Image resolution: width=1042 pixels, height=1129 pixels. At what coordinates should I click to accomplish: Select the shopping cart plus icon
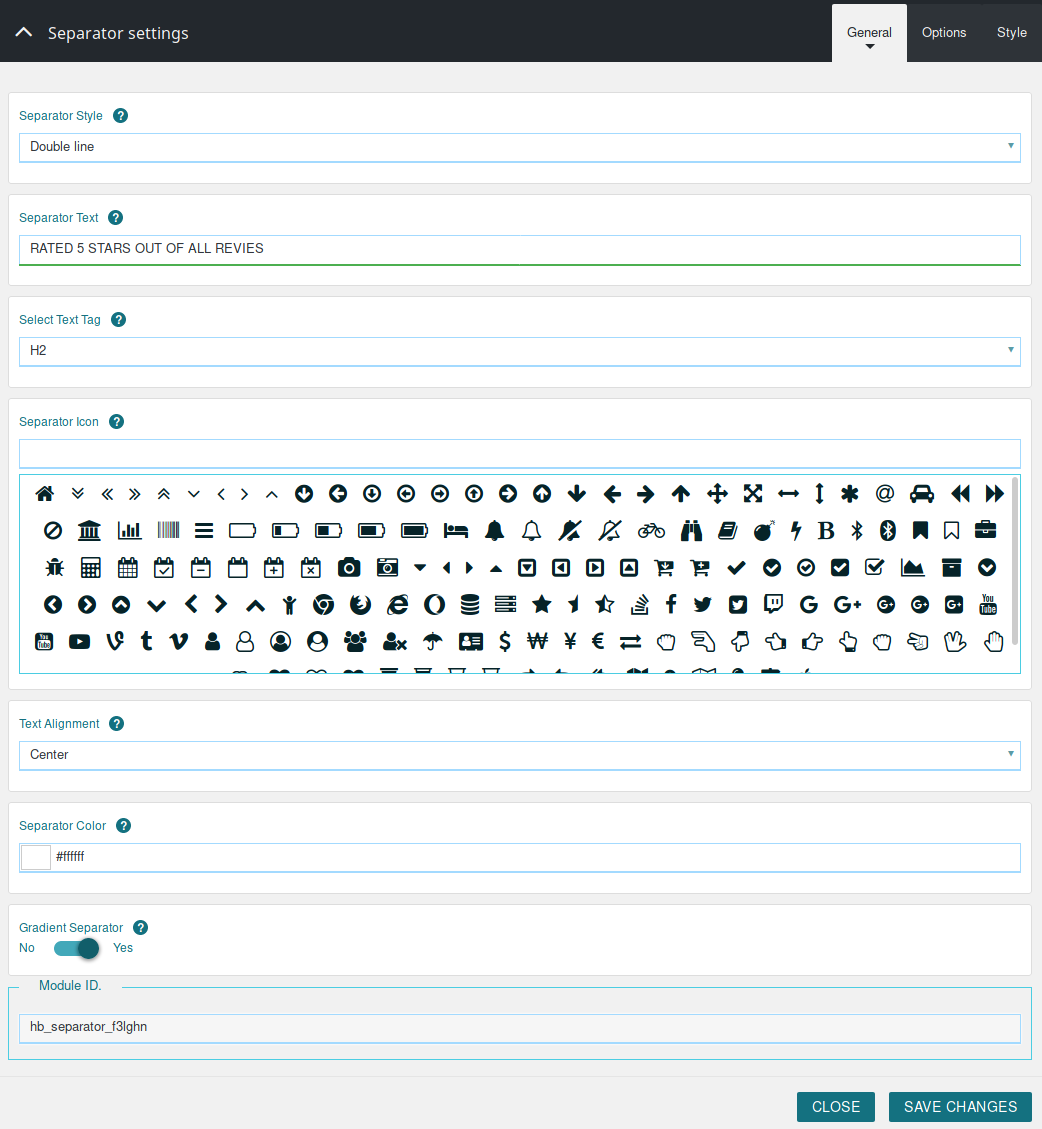[700, 567]
